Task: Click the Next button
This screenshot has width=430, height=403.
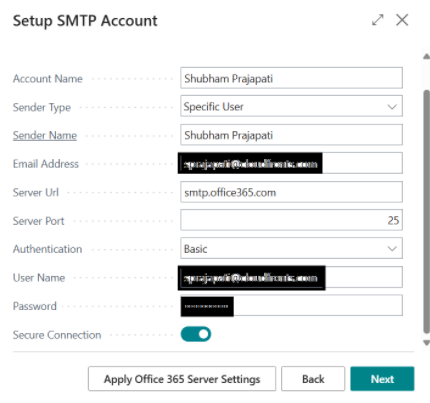Action: pos(382,379)
